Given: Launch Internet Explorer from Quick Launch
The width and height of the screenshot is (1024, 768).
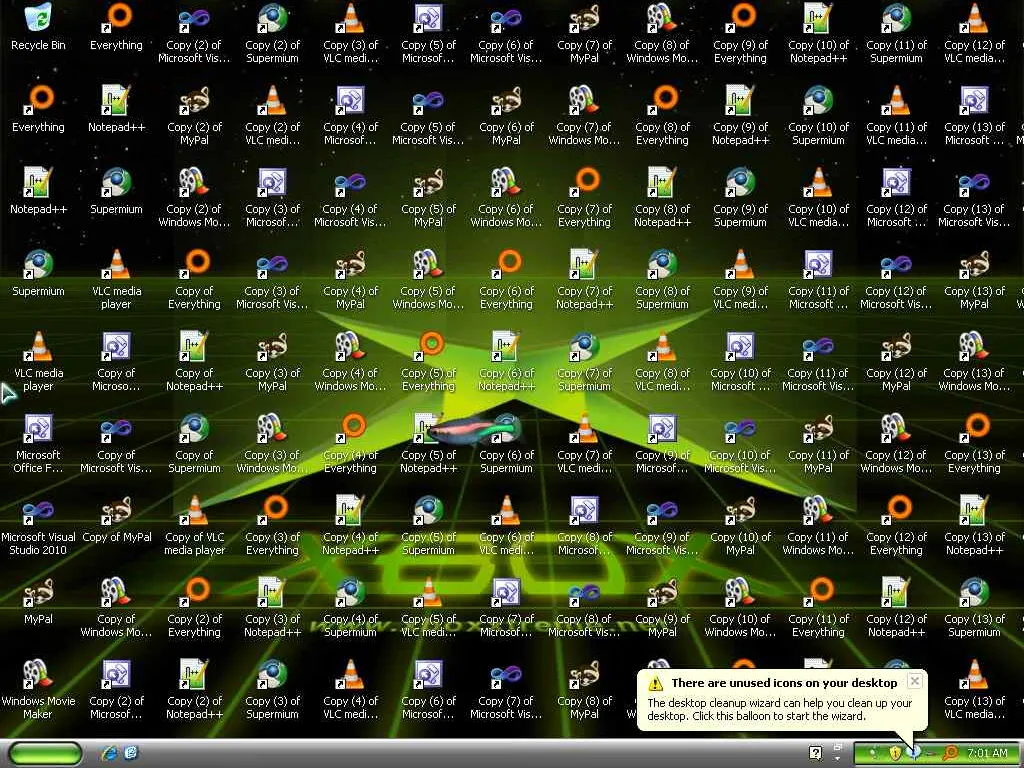Looking at the screenshot, I should [108, 753].
